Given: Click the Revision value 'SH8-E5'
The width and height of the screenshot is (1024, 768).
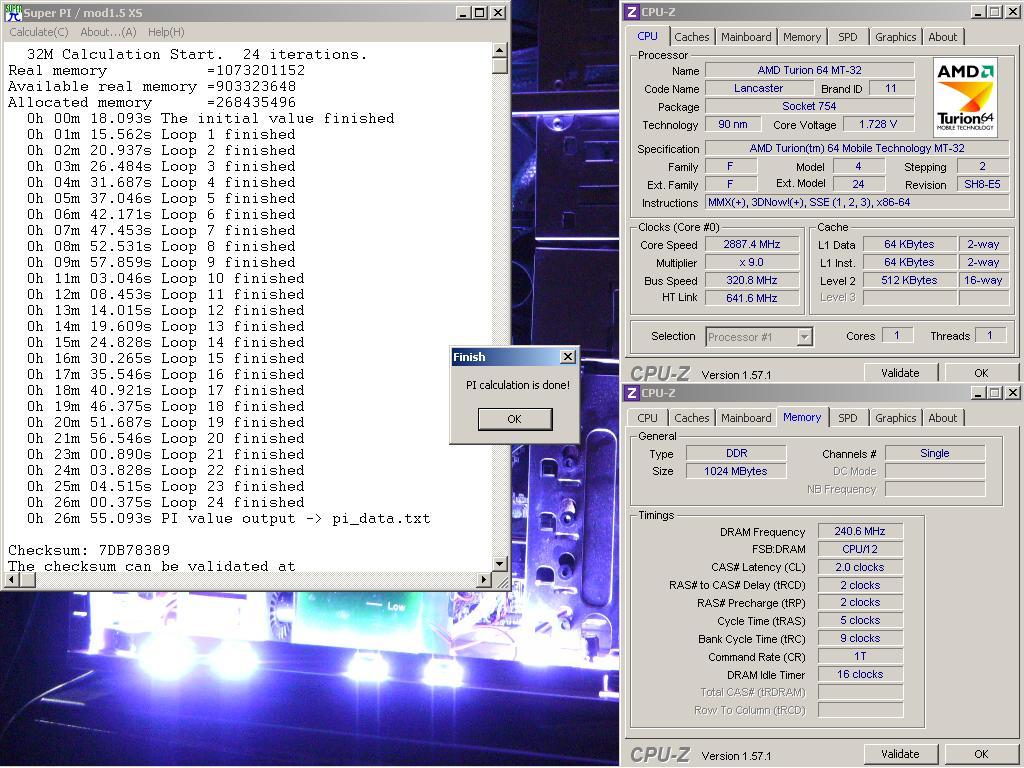Looking at the screenshot, I should click(x=982, y=184).
